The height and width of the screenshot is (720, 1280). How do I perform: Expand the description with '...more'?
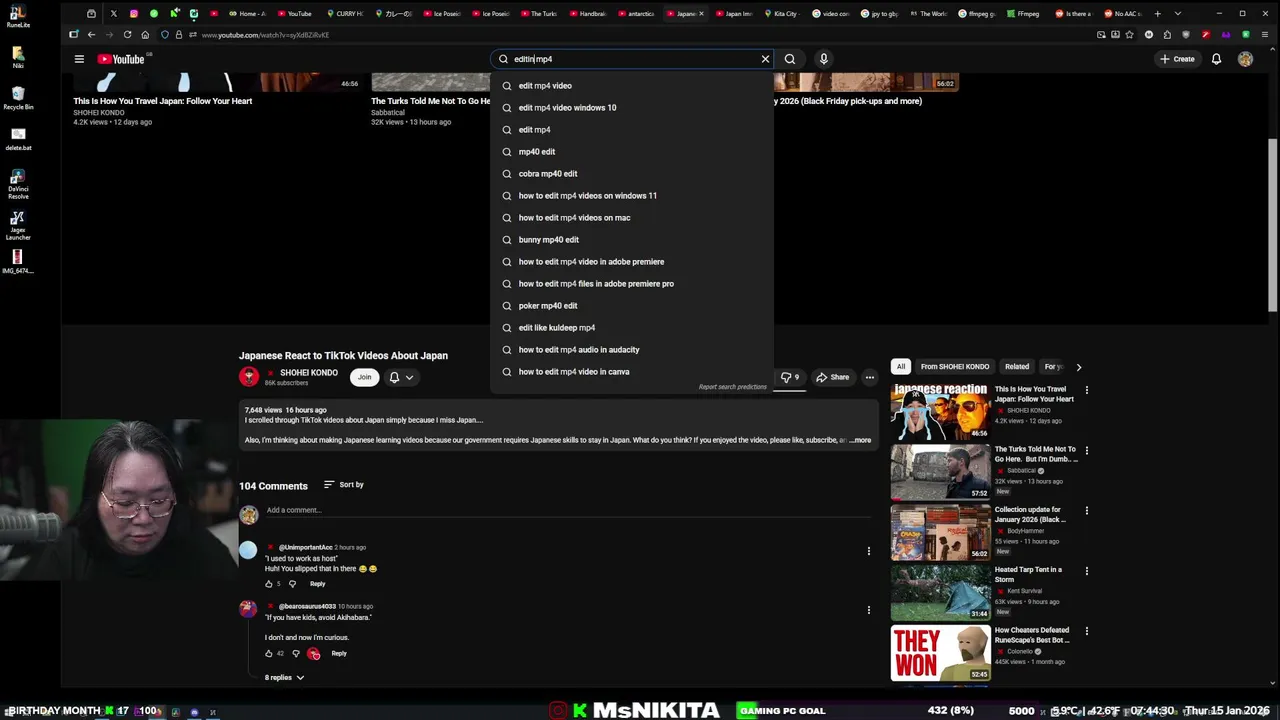click(860, 440)
